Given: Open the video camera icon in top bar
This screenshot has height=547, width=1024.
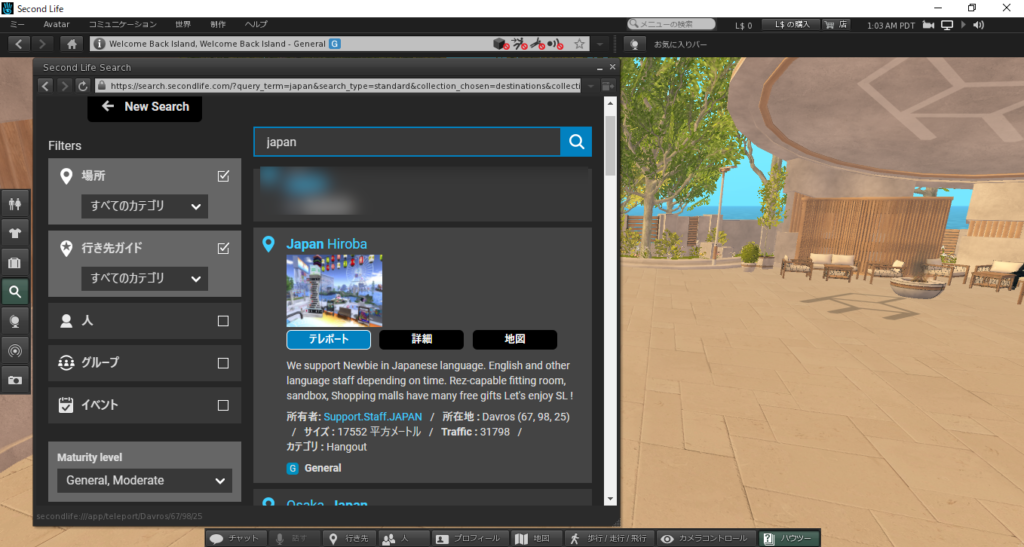Looking at the screenshot, I should tap(928, 25).
